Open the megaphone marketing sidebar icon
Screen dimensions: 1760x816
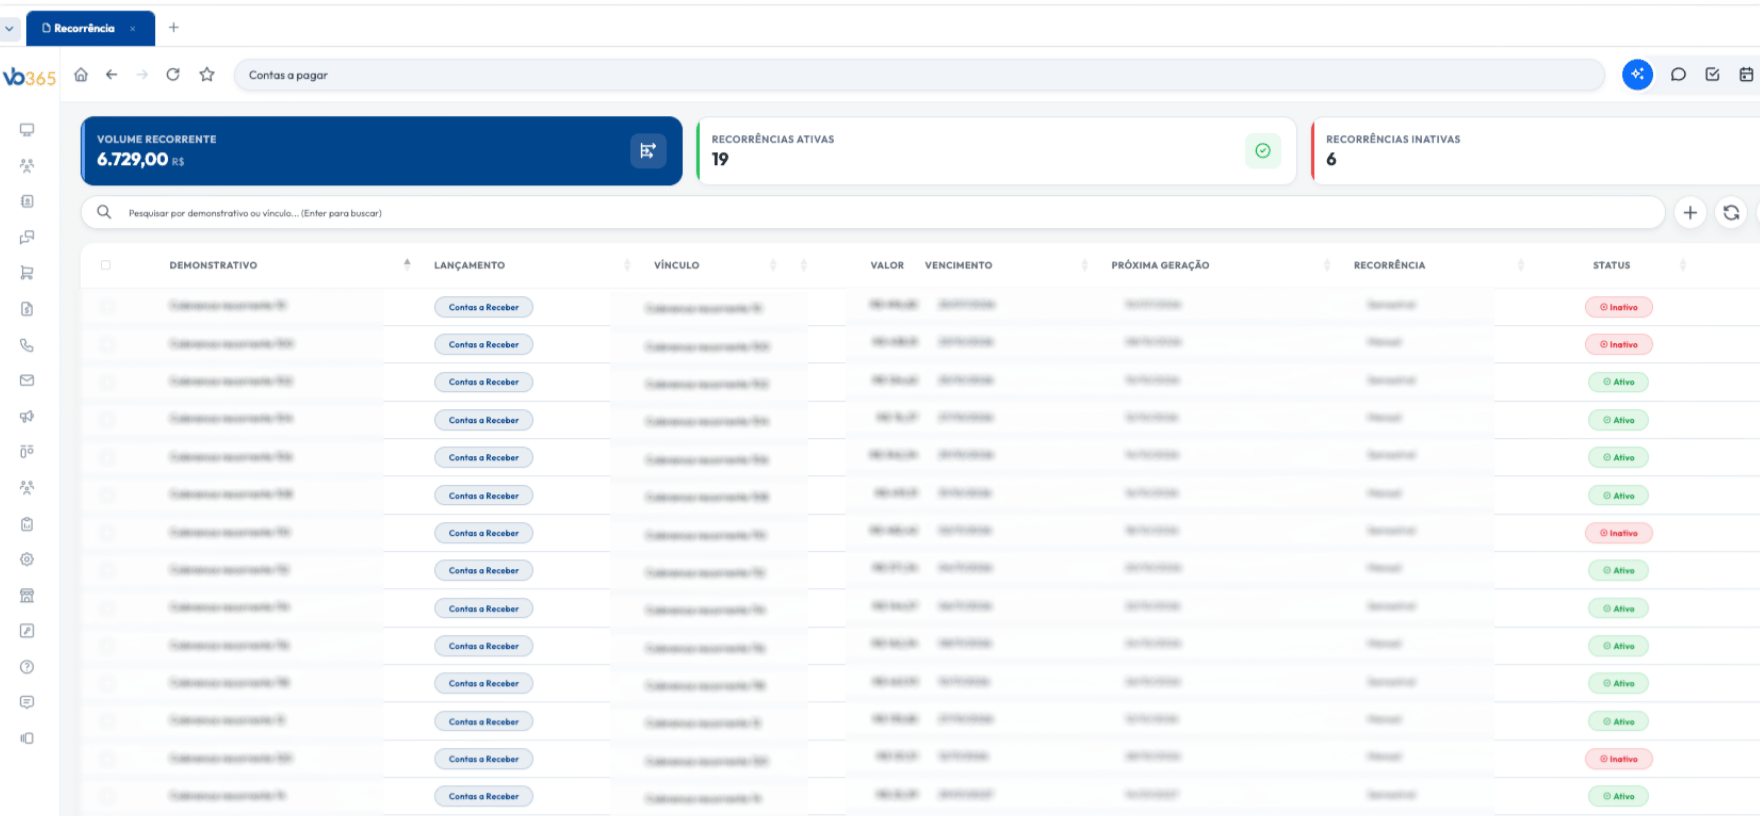coord(27,416)
